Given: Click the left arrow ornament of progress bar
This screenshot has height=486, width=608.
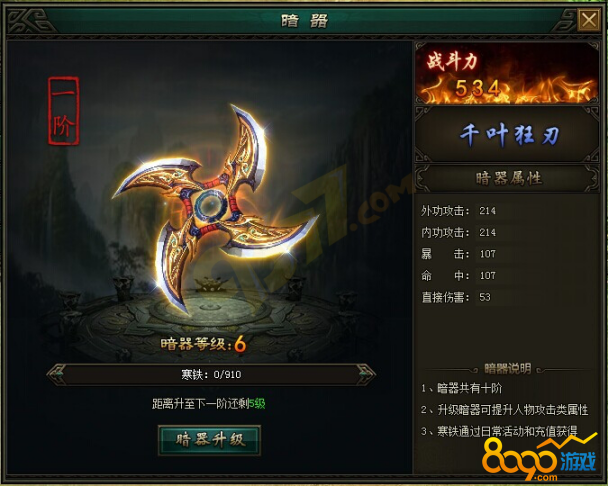Looking at the screenshot, I should point(57,374).
